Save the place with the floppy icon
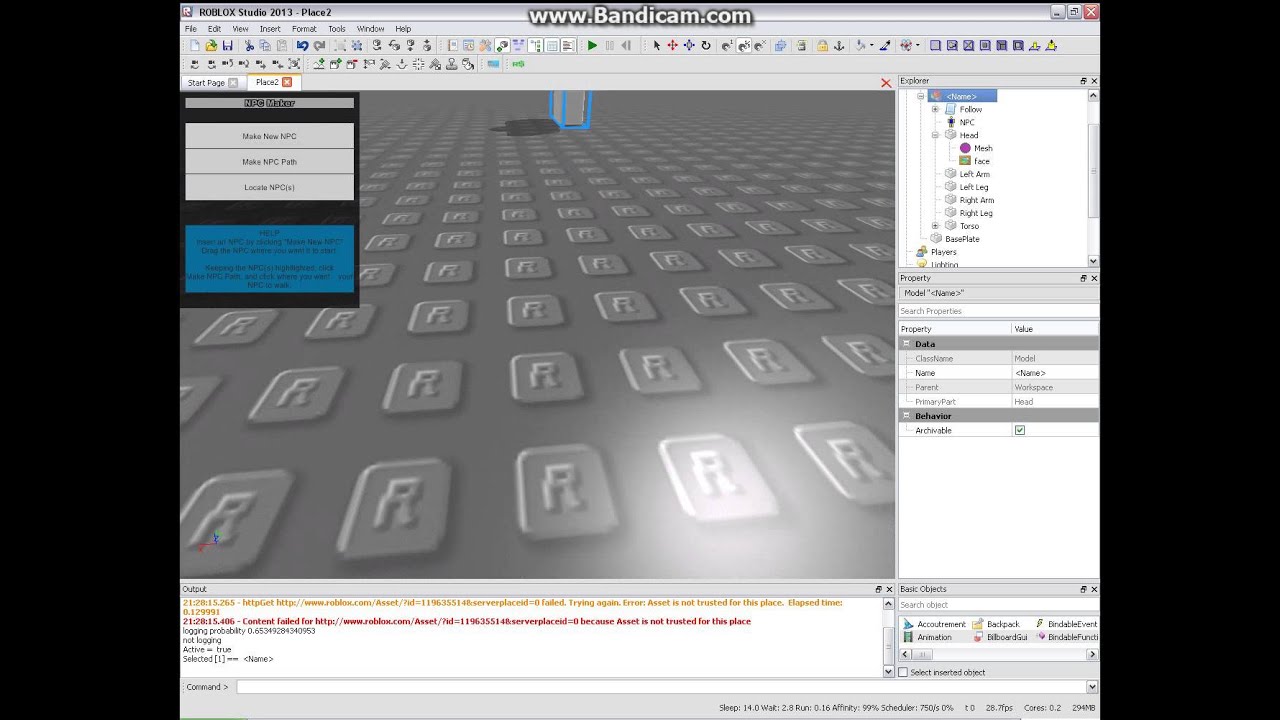The height and width of the screenshot is (720, 1280). tap(228, 46)
